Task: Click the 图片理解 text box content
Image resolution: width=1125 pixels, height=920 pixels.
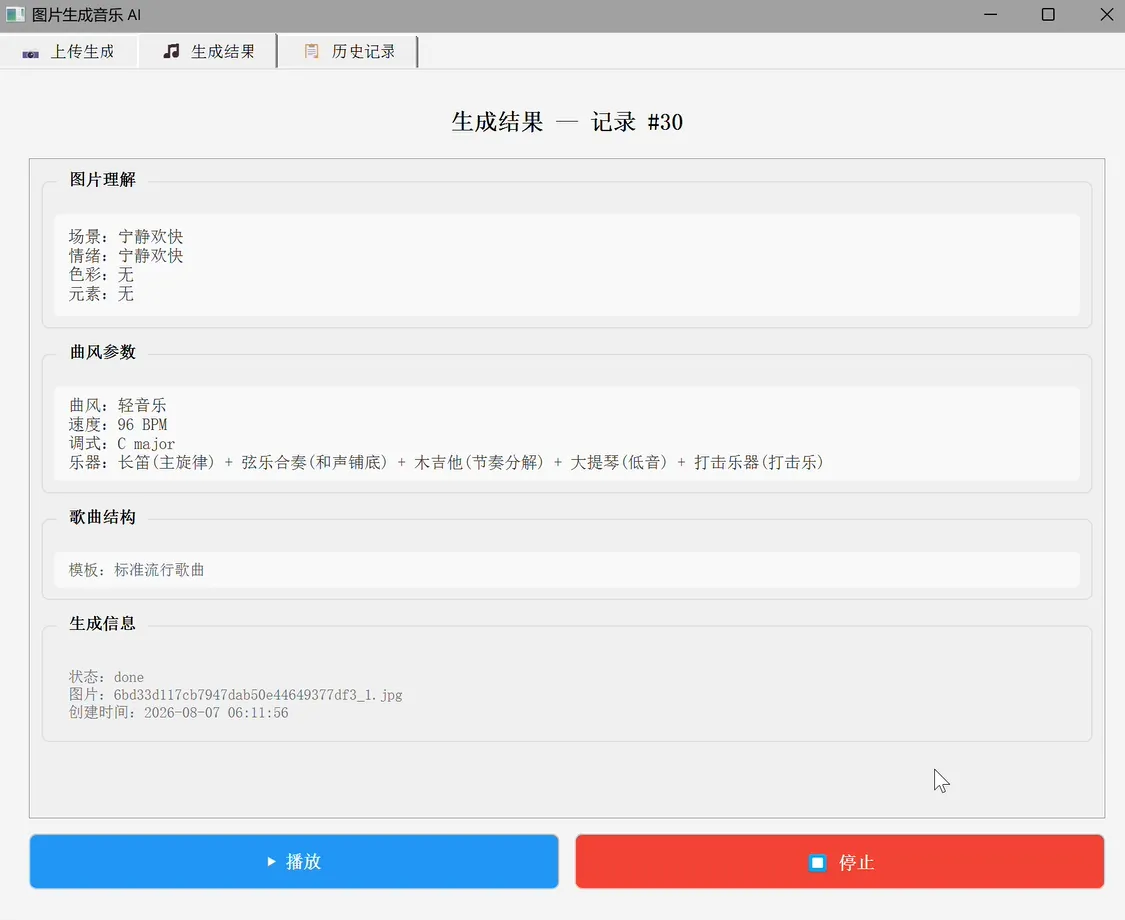Action: coord(567,265)
